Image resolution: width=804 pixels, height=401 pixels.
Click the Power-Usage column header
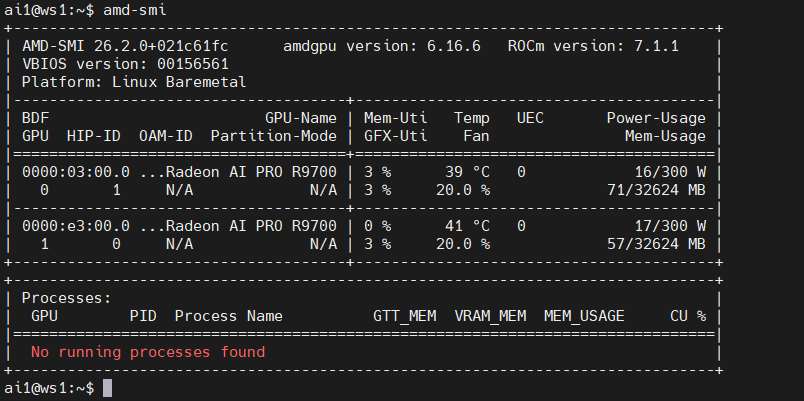tap(656, 118)
